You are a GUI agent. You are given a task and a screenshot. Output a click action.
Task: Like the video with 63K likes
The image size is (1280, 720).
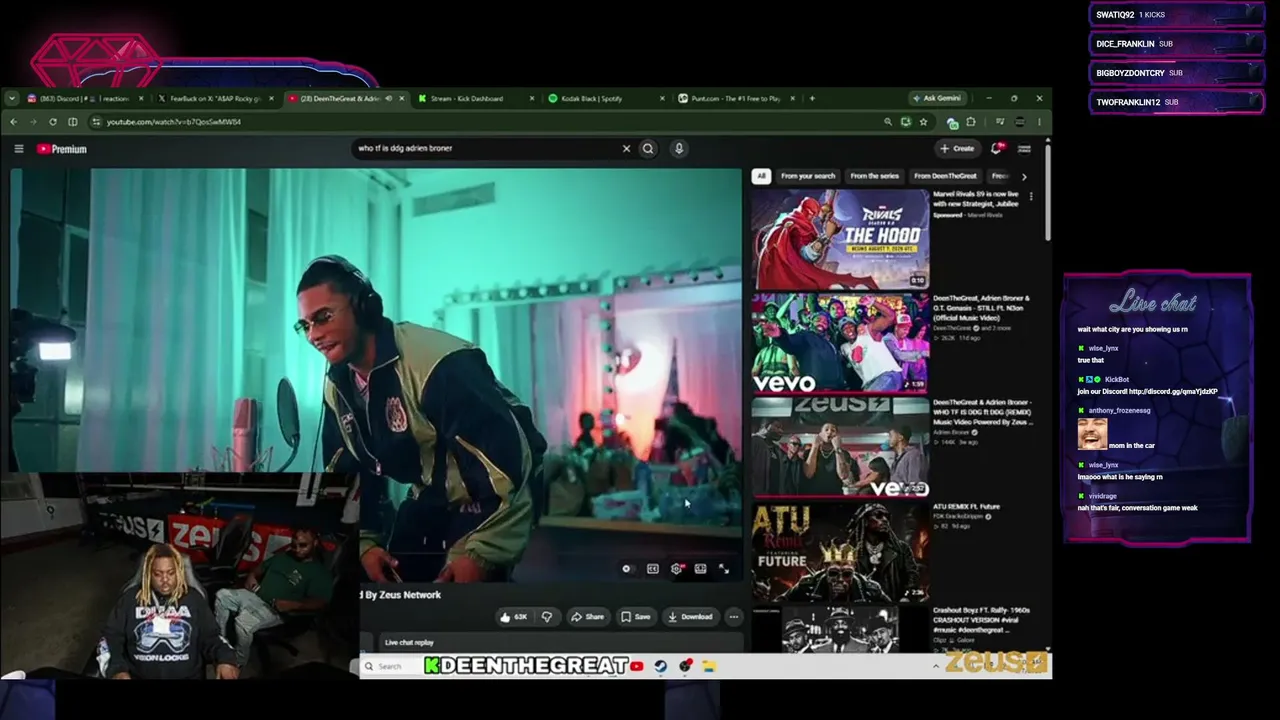click(x=514, y=617)
